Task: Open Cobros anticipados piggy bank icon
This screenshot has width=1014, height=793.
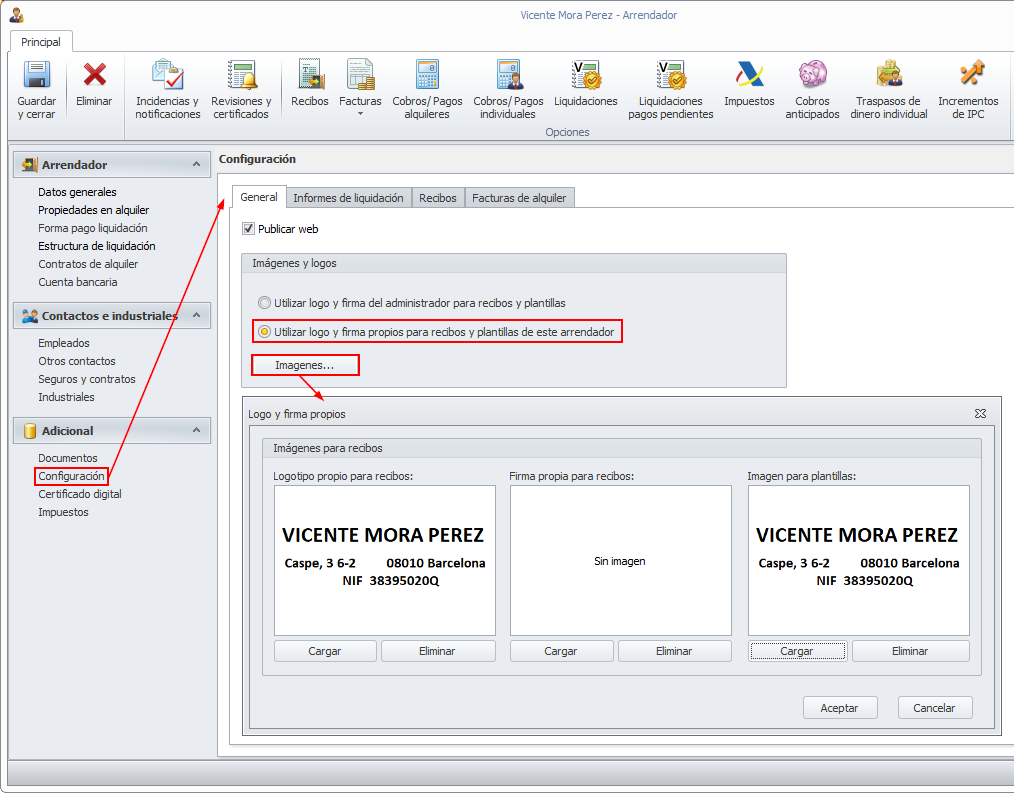Action: [812, 74]
